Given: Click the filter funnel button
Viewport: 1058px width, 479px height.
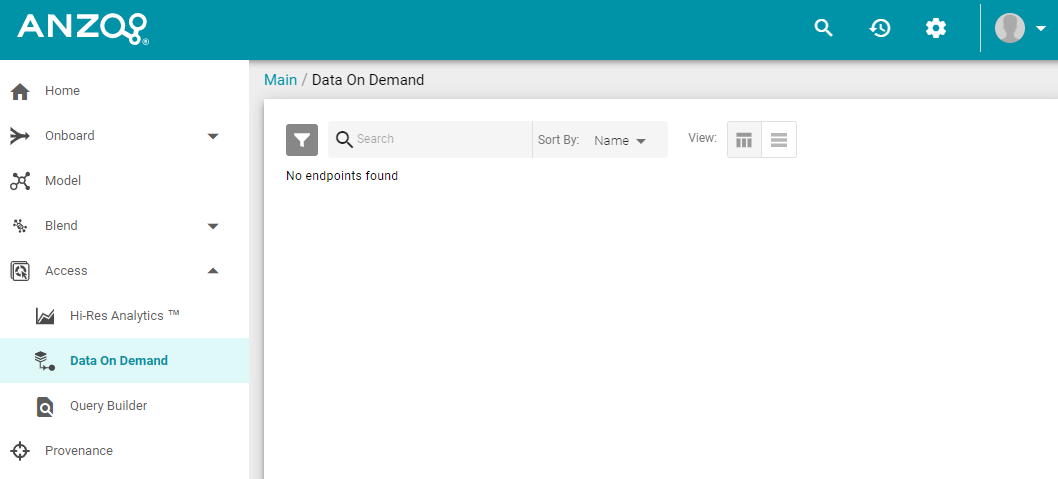Looking at the screenshot, I should pos(302,140).
